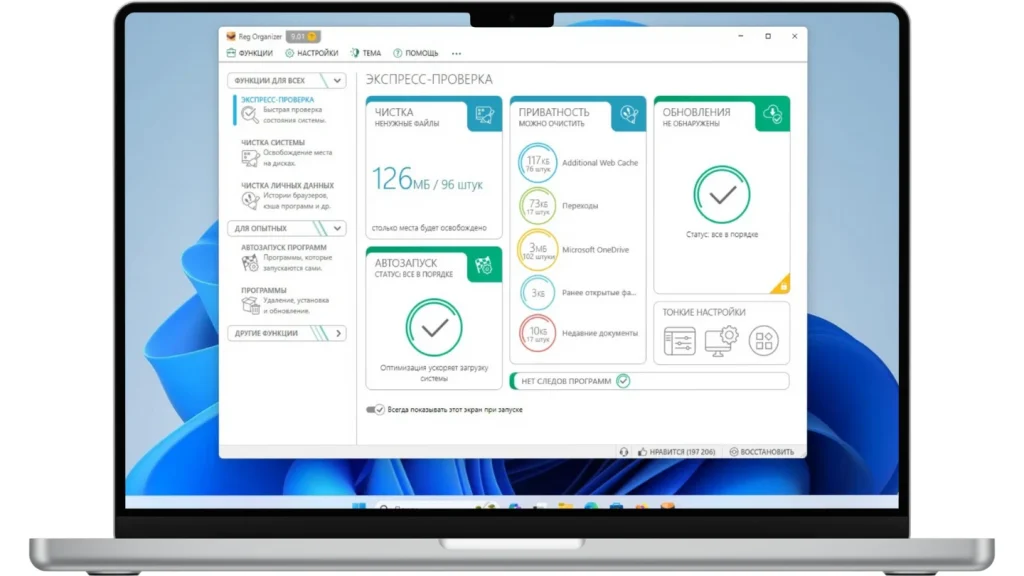Click the Обновления cloud download icon
1024x576 pixels.
click(x=772, y=114)
